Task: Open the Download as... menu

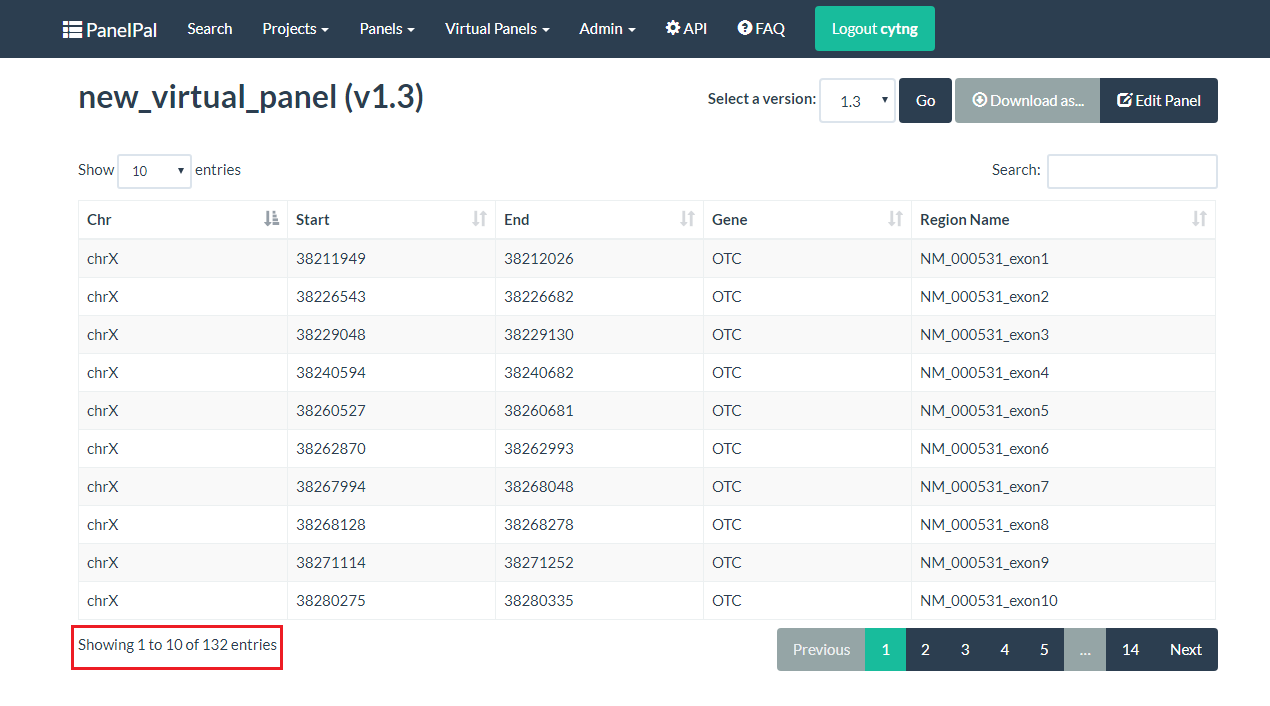Action: [x=1027, y=101]
